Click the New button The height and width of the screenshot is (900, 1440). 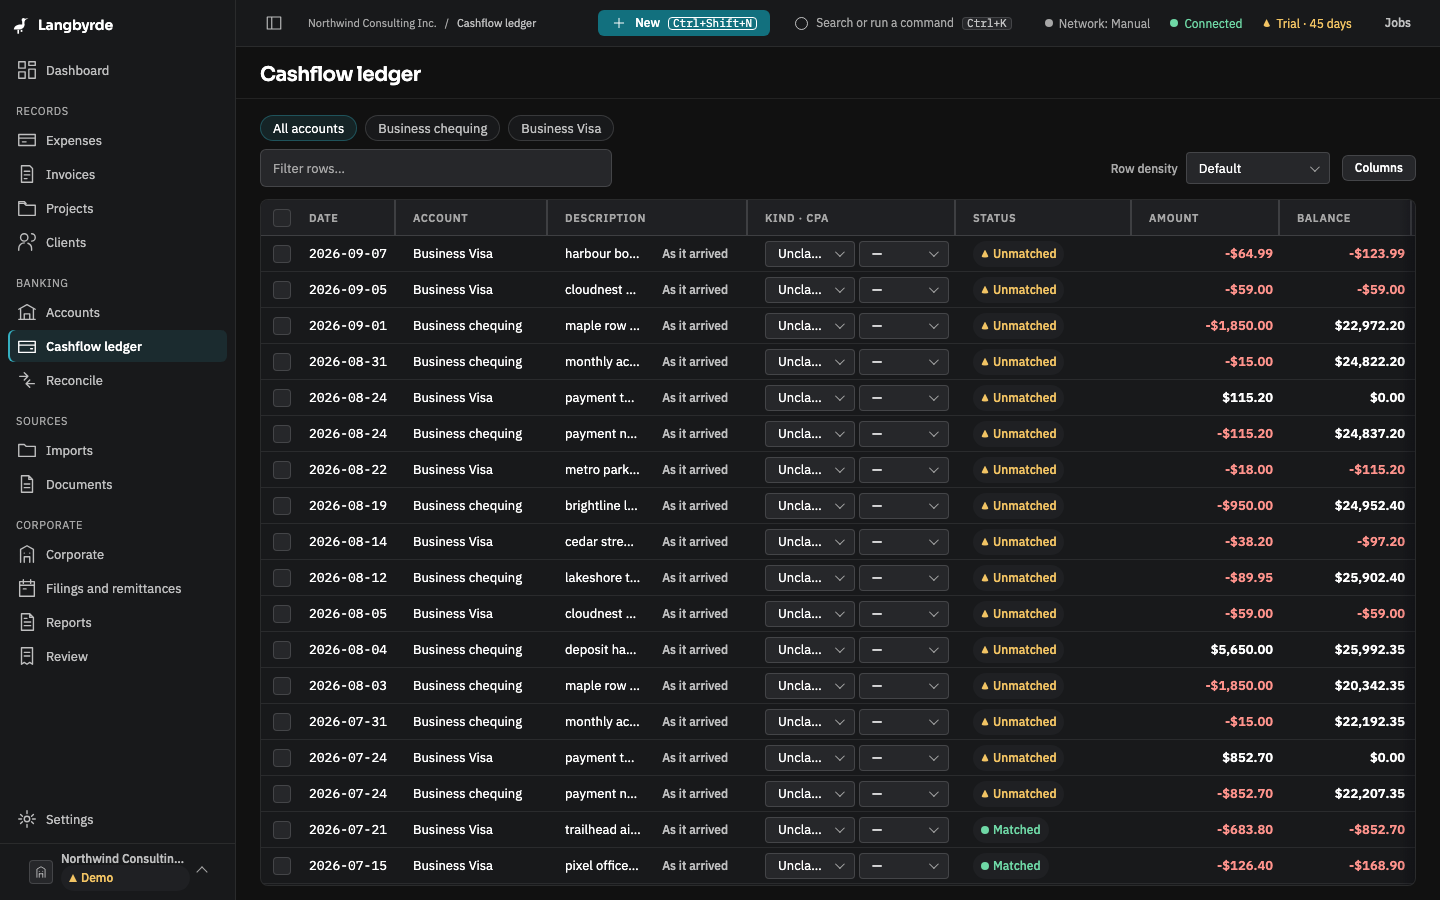(684, 23)
